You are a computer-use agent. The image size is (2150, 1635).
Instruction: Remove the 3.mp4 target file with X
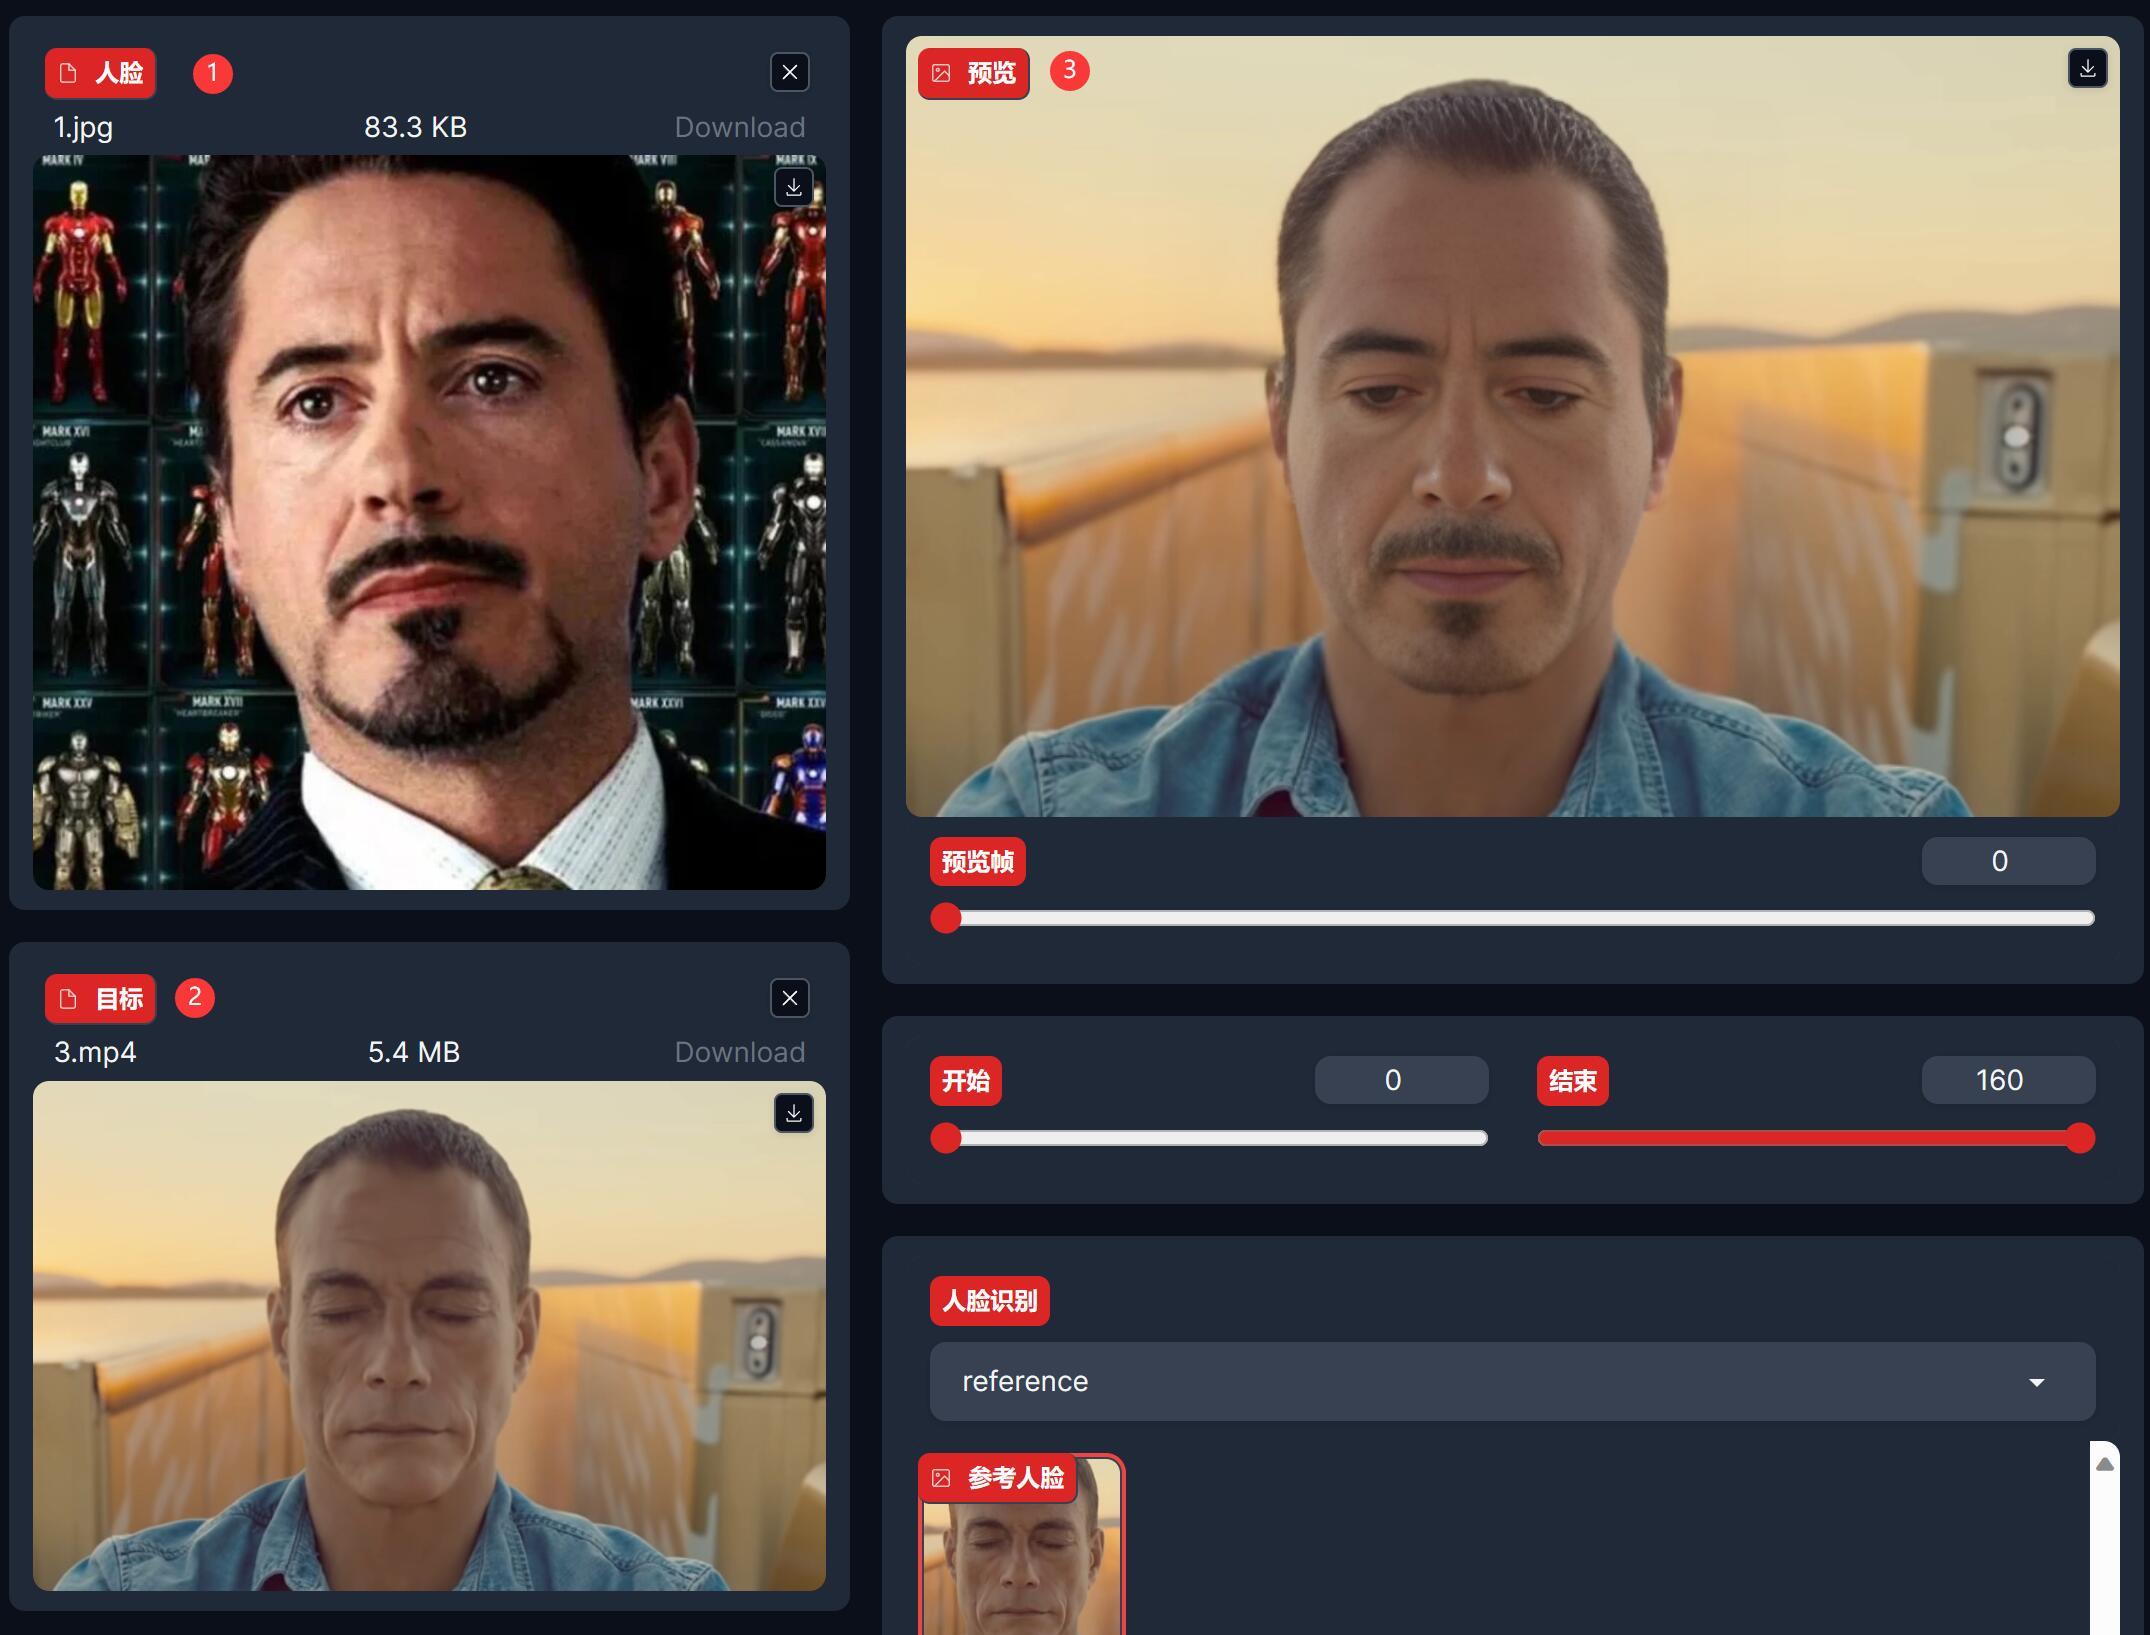(x=790, y=998)
